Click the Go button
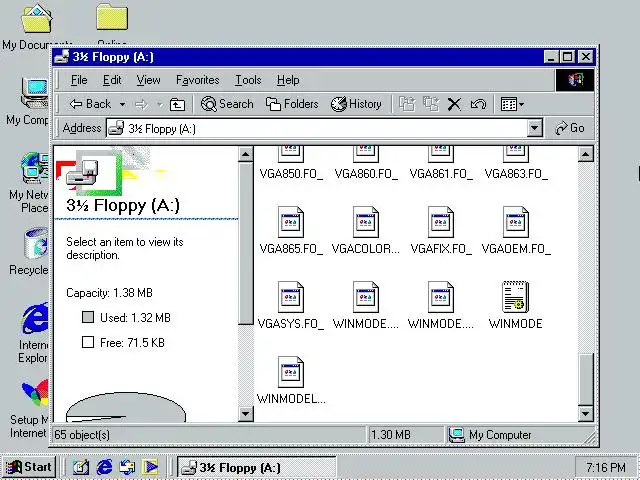The image size is (640, 480). coord(570,128)
